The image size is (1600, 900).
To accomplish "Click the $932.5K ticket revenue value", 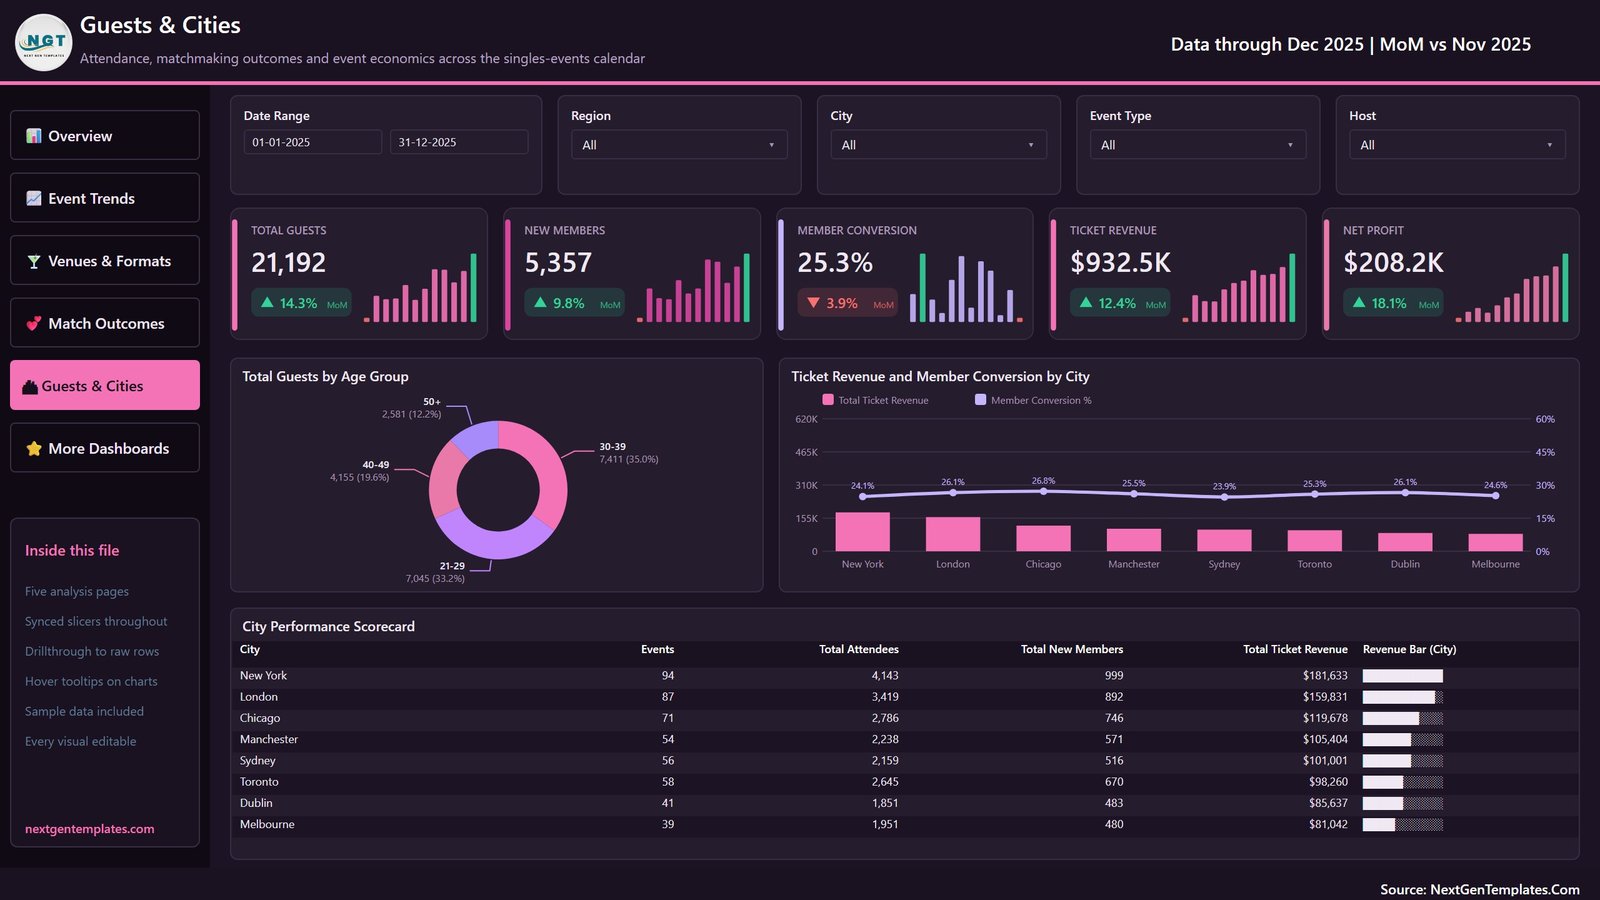I will pyautogui.click(x=1120, y=263).
